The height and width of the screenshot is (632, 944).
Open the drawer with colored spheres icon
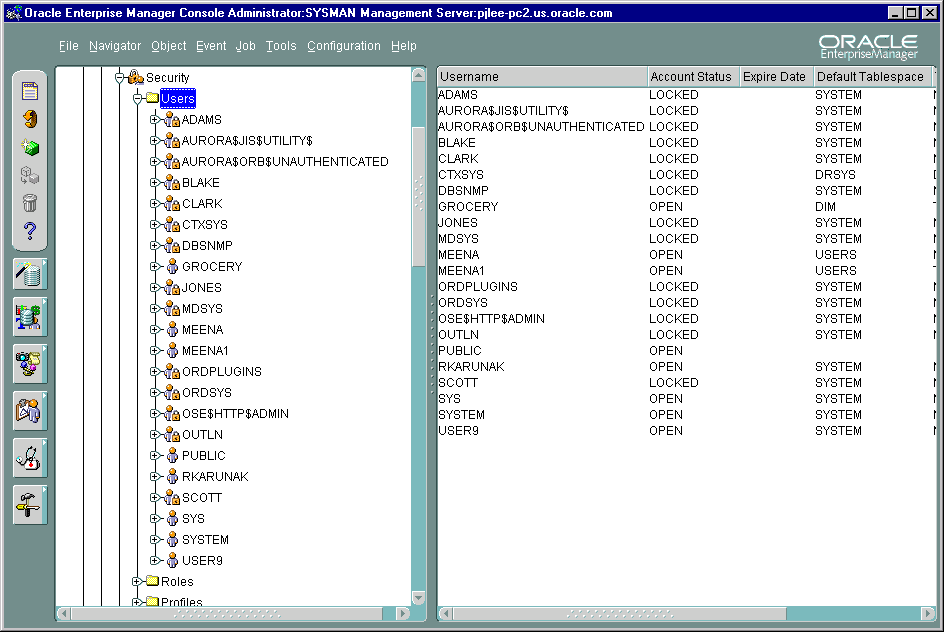tap(30, 364)
